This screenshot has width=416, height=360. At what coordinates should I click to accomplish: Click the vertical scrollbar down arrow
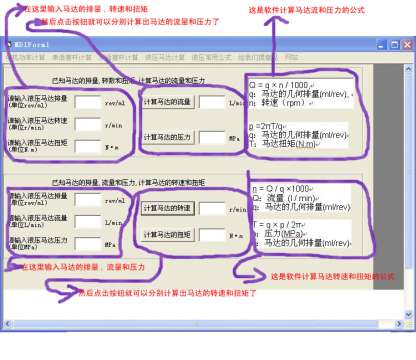point(408,314)
